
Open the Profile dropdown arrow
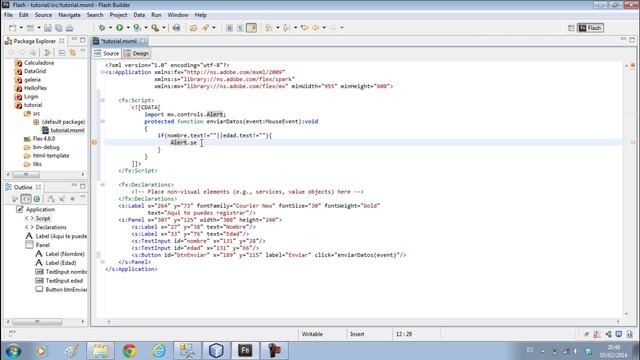point(146,28)
